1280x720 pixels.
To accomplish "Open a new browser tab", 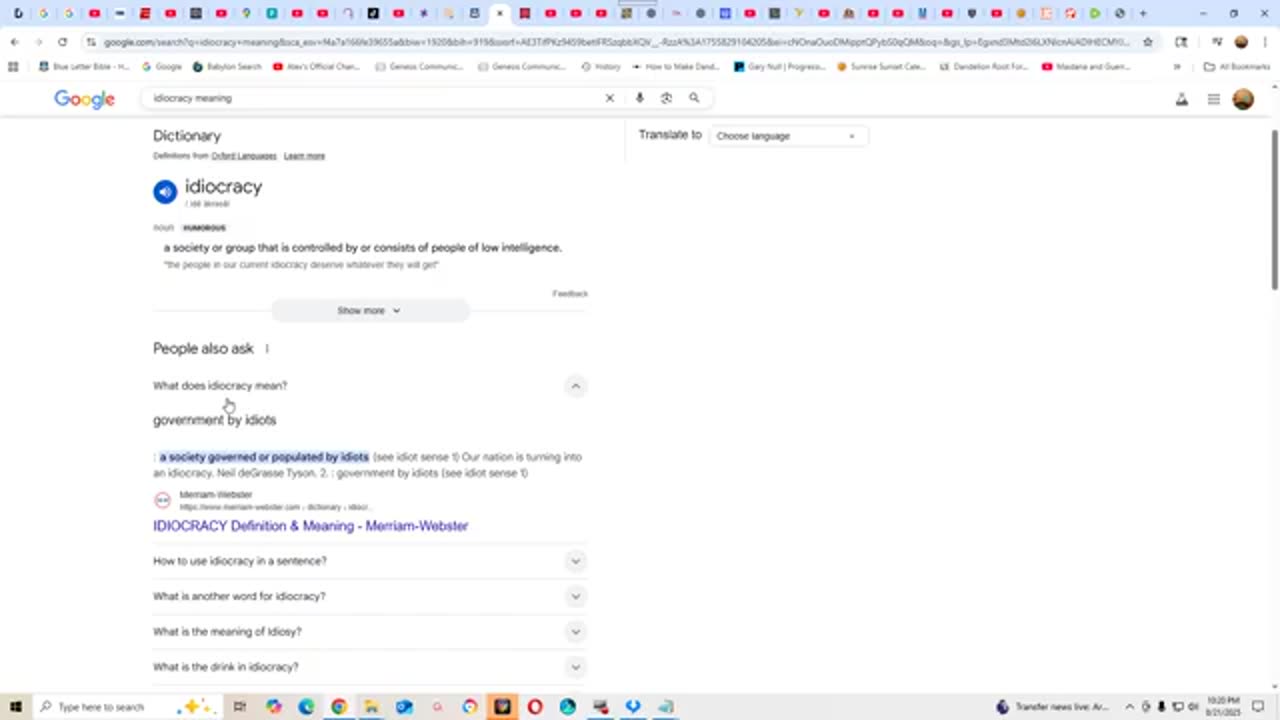I will pyautogui.click(x=1143, y=14).
